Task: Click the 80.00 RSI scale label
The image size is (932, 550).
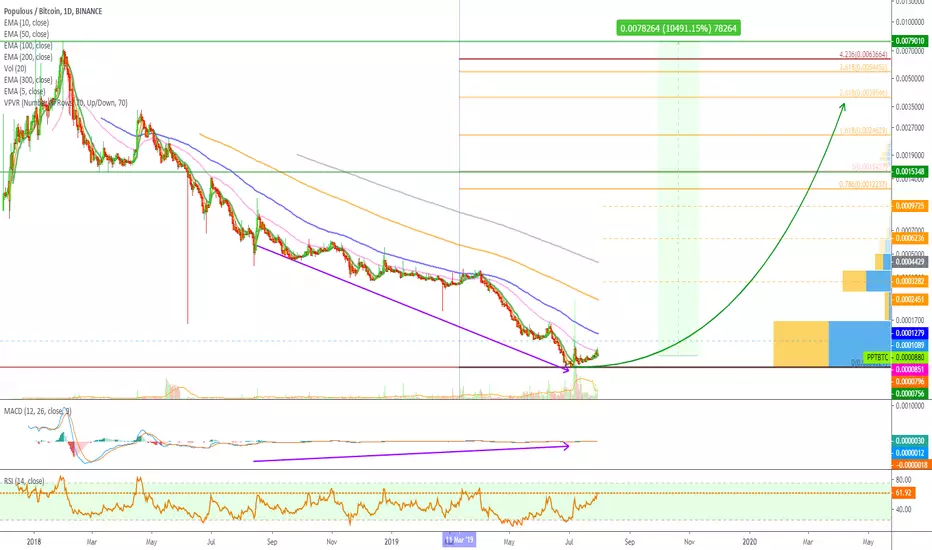Action: tap(903, 479)
